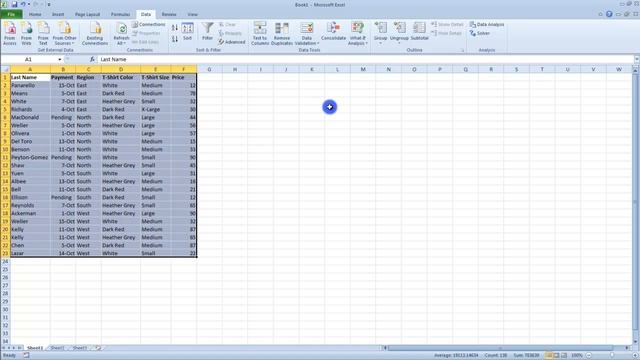Click Remove Duplicates
This screenshot has width=640, height=360.
click(282, 33)
